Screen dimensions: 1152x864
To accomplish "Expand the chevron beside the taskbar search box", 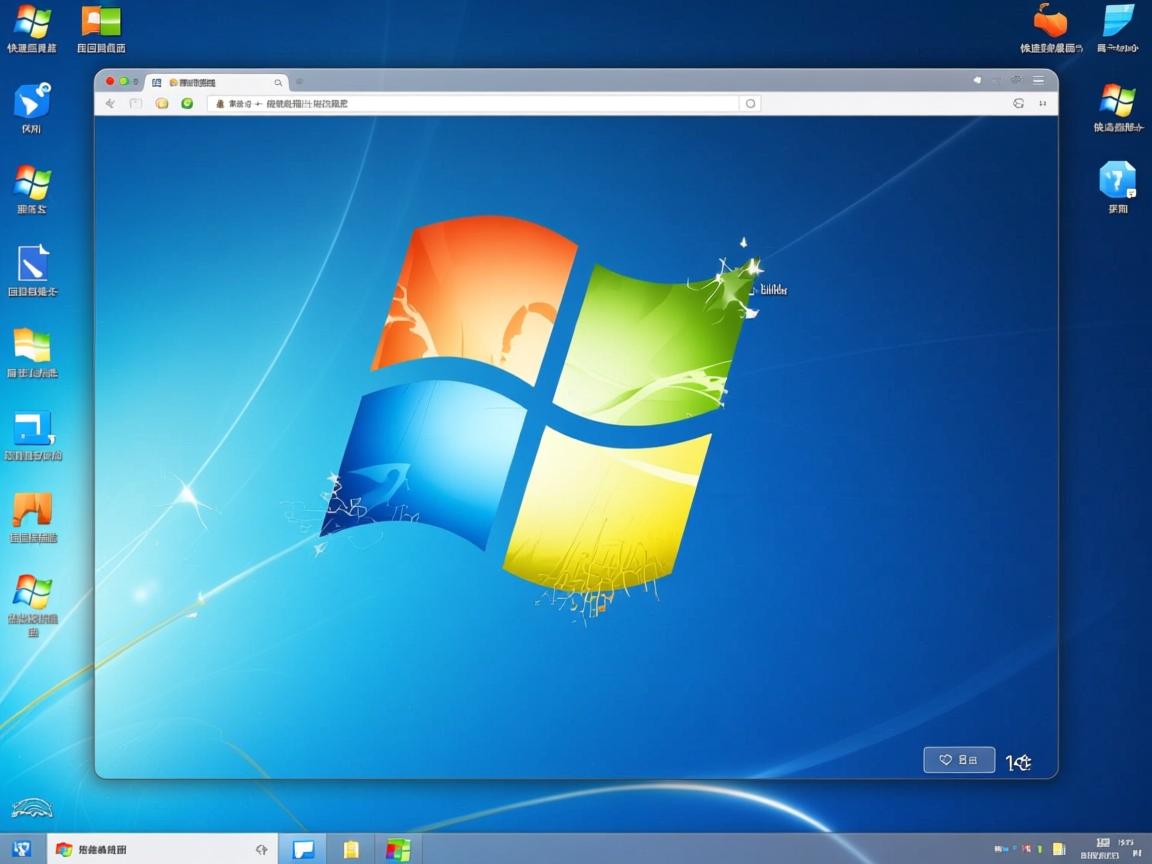I will coord(262,849).
